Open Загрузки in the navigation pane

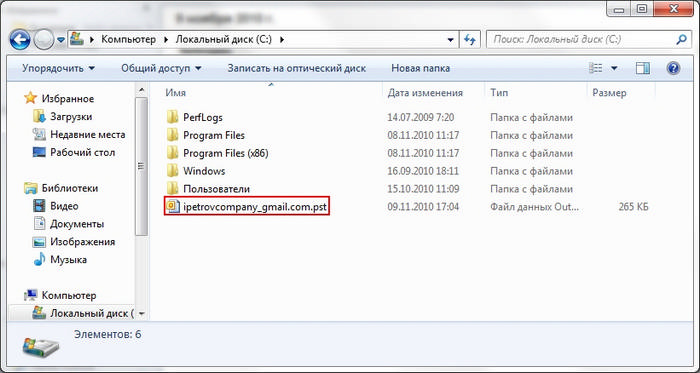coord(71,117)
